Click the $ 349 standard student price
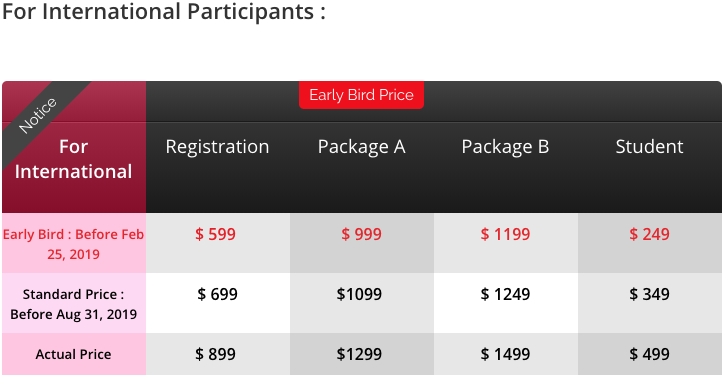The image size is (724, 375). 649,294
